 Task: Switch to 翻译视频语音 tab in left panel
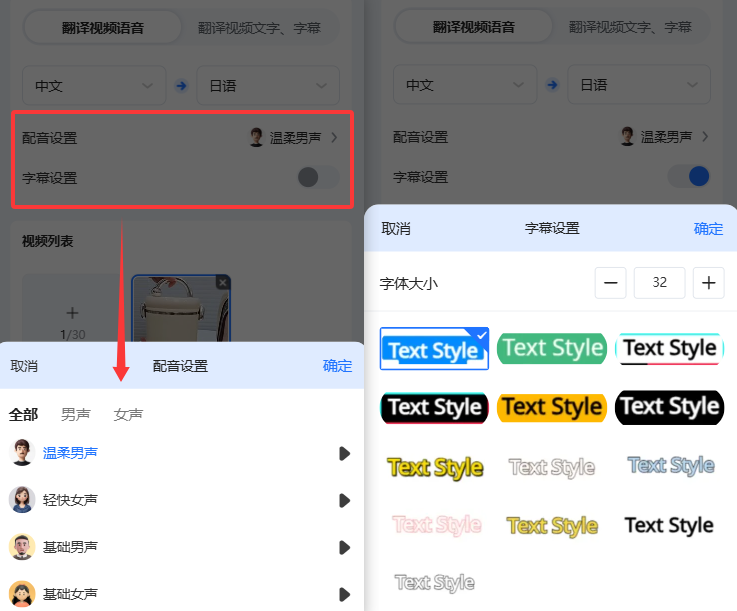point(102,28)
